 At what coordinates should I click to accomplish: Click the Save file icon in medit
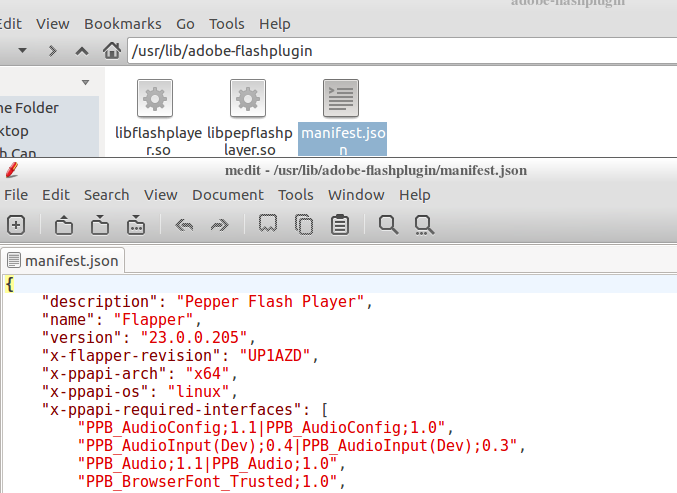click(100, 225)
